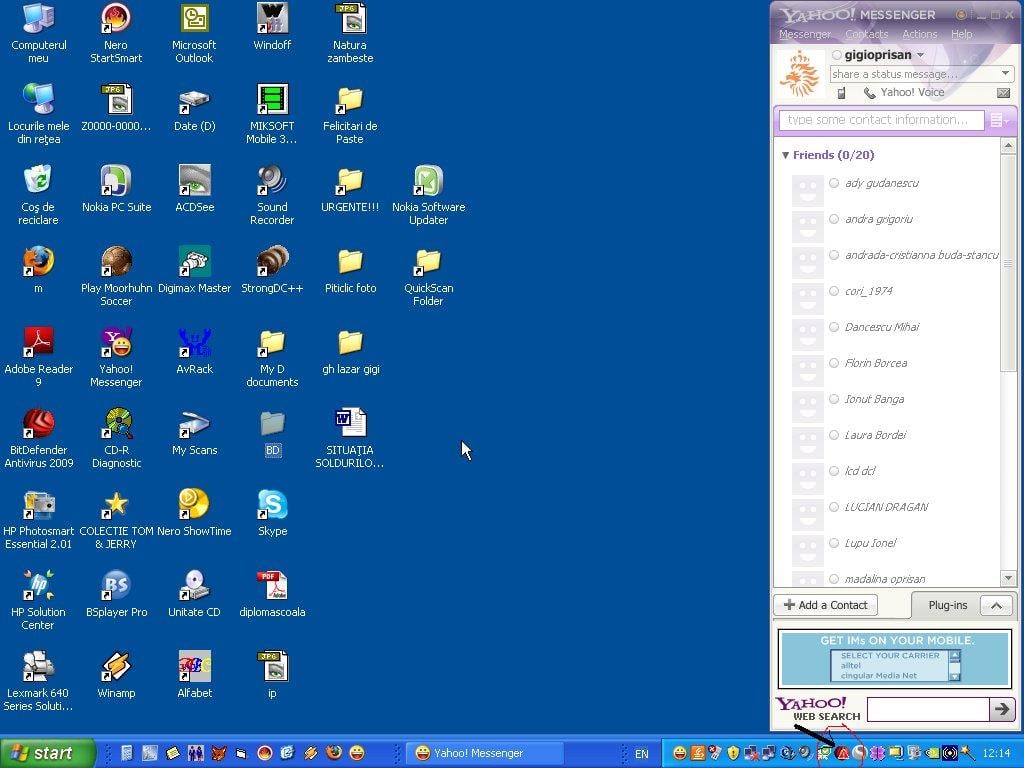The width and height of the screenshot is (1024, 768).
Task: Select Yahoo! Messenger desktop shortcut
Action: click(116, 357)
